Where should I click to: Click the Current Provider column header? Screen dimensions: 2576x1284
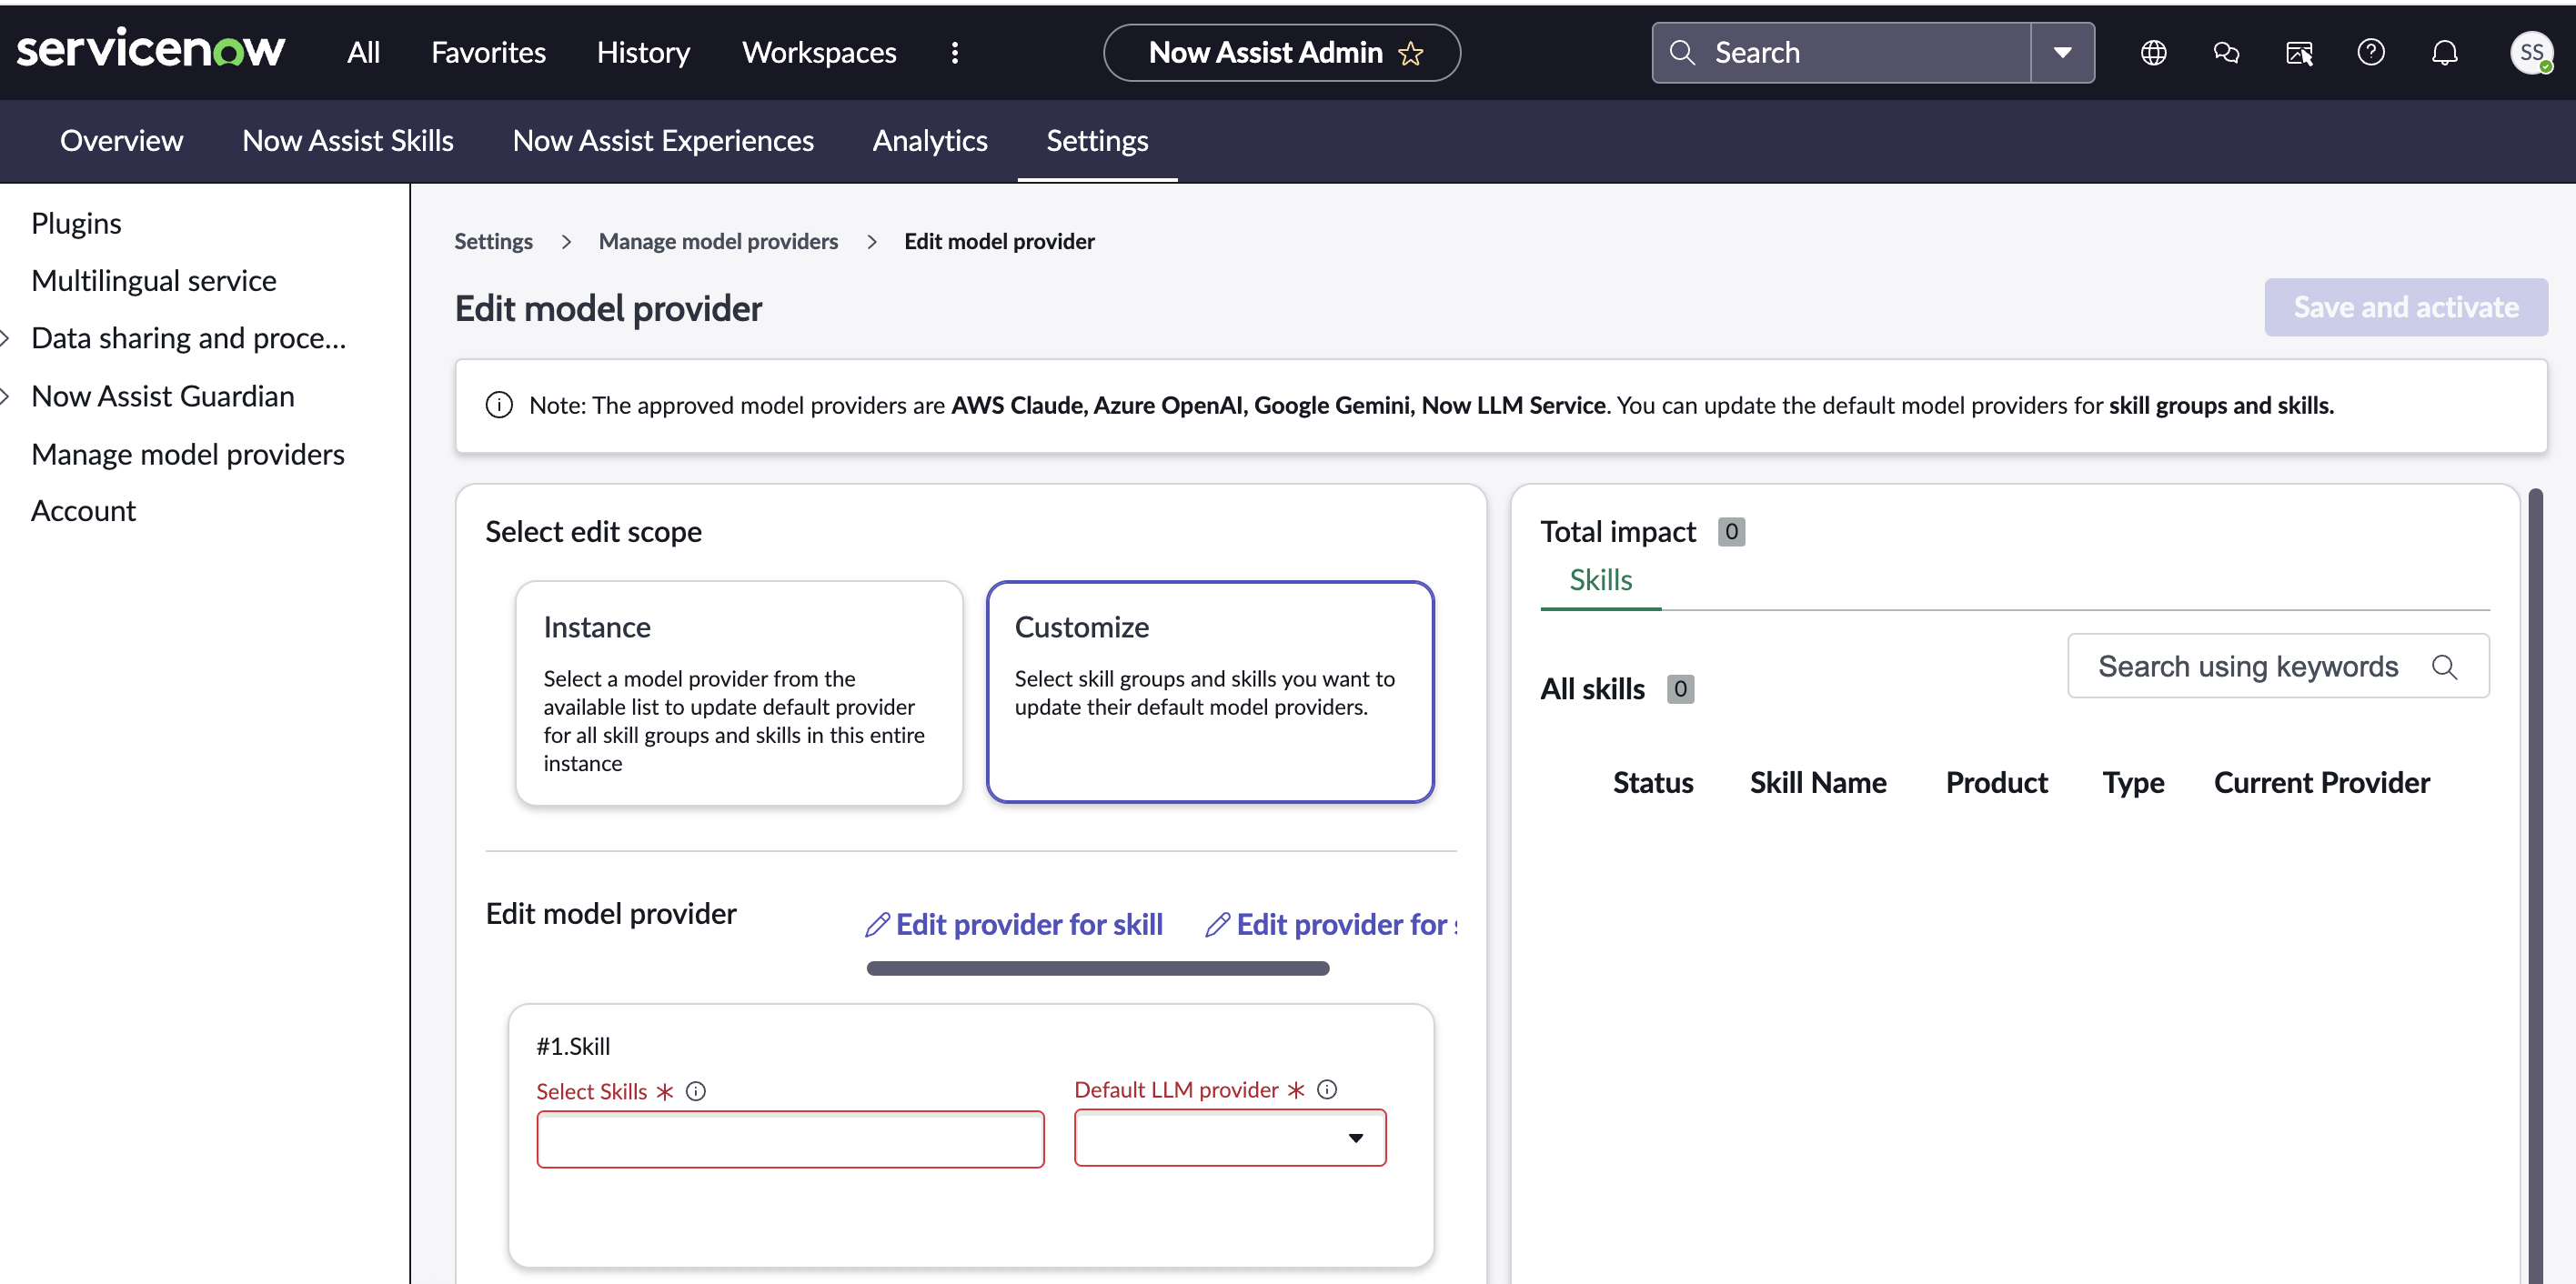tap(2321, 783)
